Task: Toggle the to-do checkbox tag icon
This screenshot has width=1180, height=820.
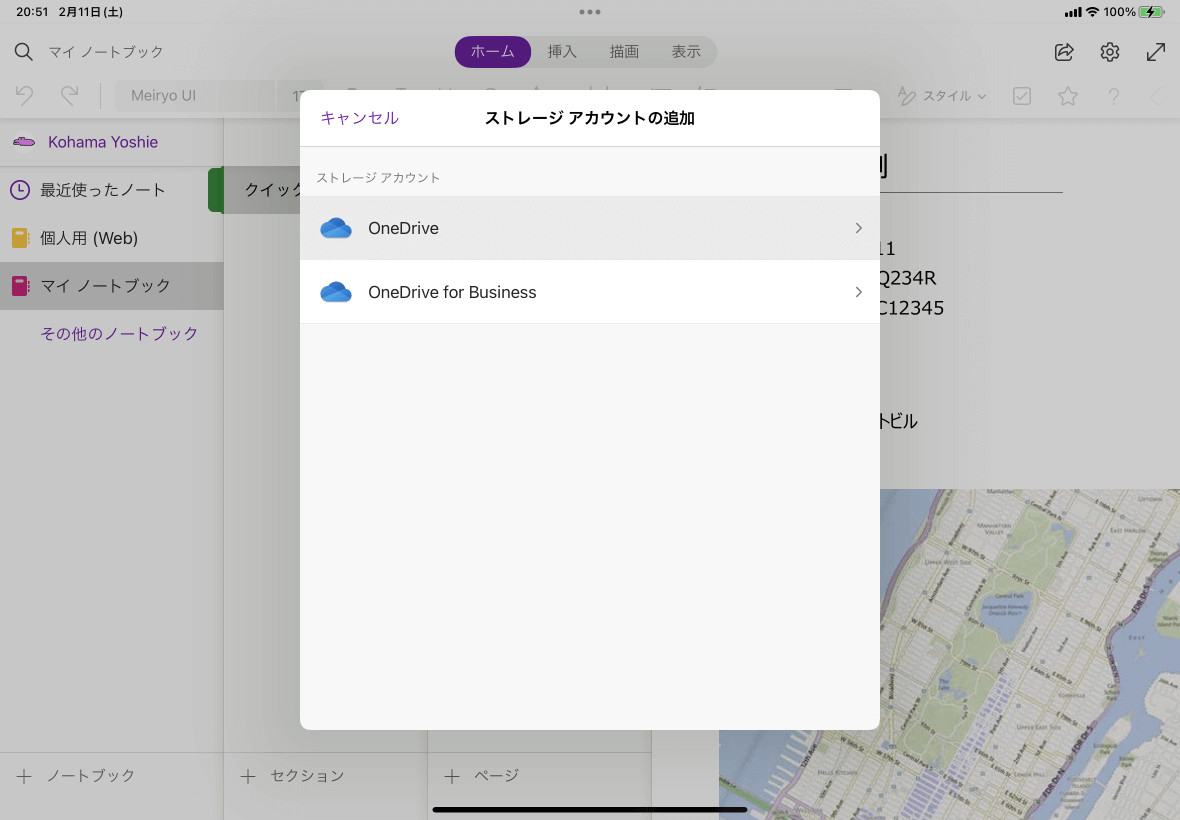Action: (1022, 96)
